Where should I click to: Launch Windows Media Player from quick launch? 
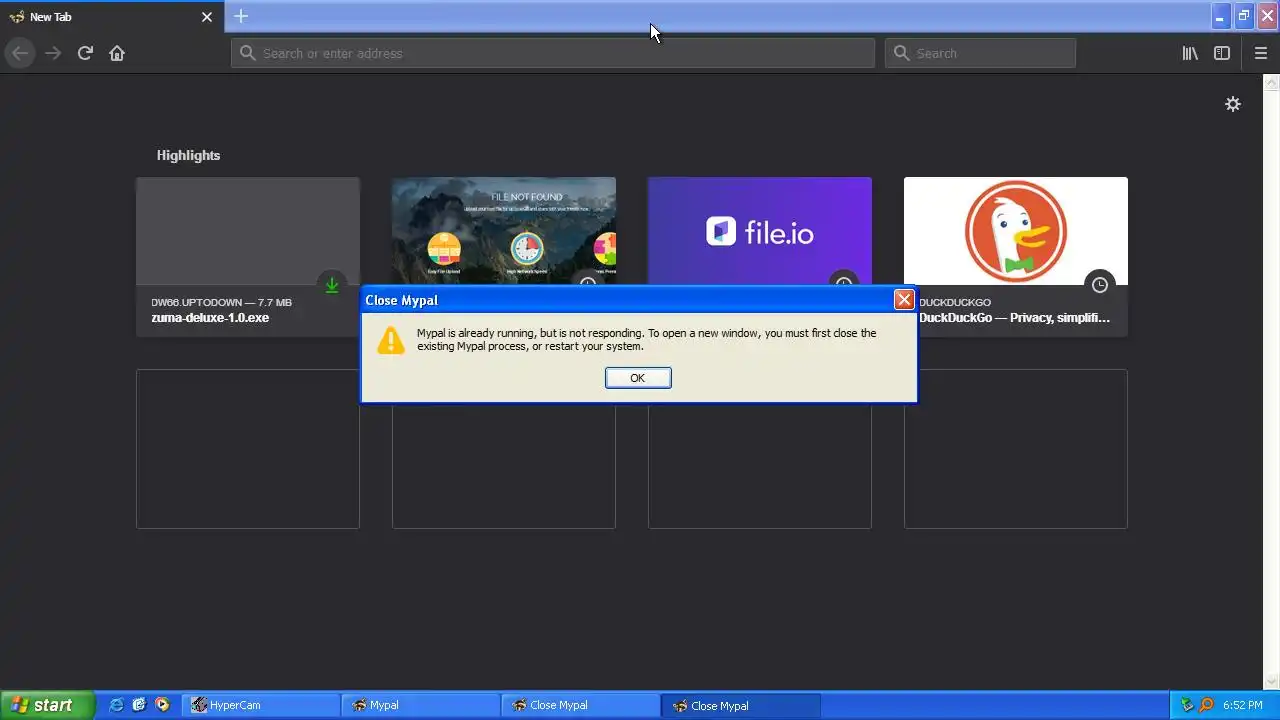(161, 705)
